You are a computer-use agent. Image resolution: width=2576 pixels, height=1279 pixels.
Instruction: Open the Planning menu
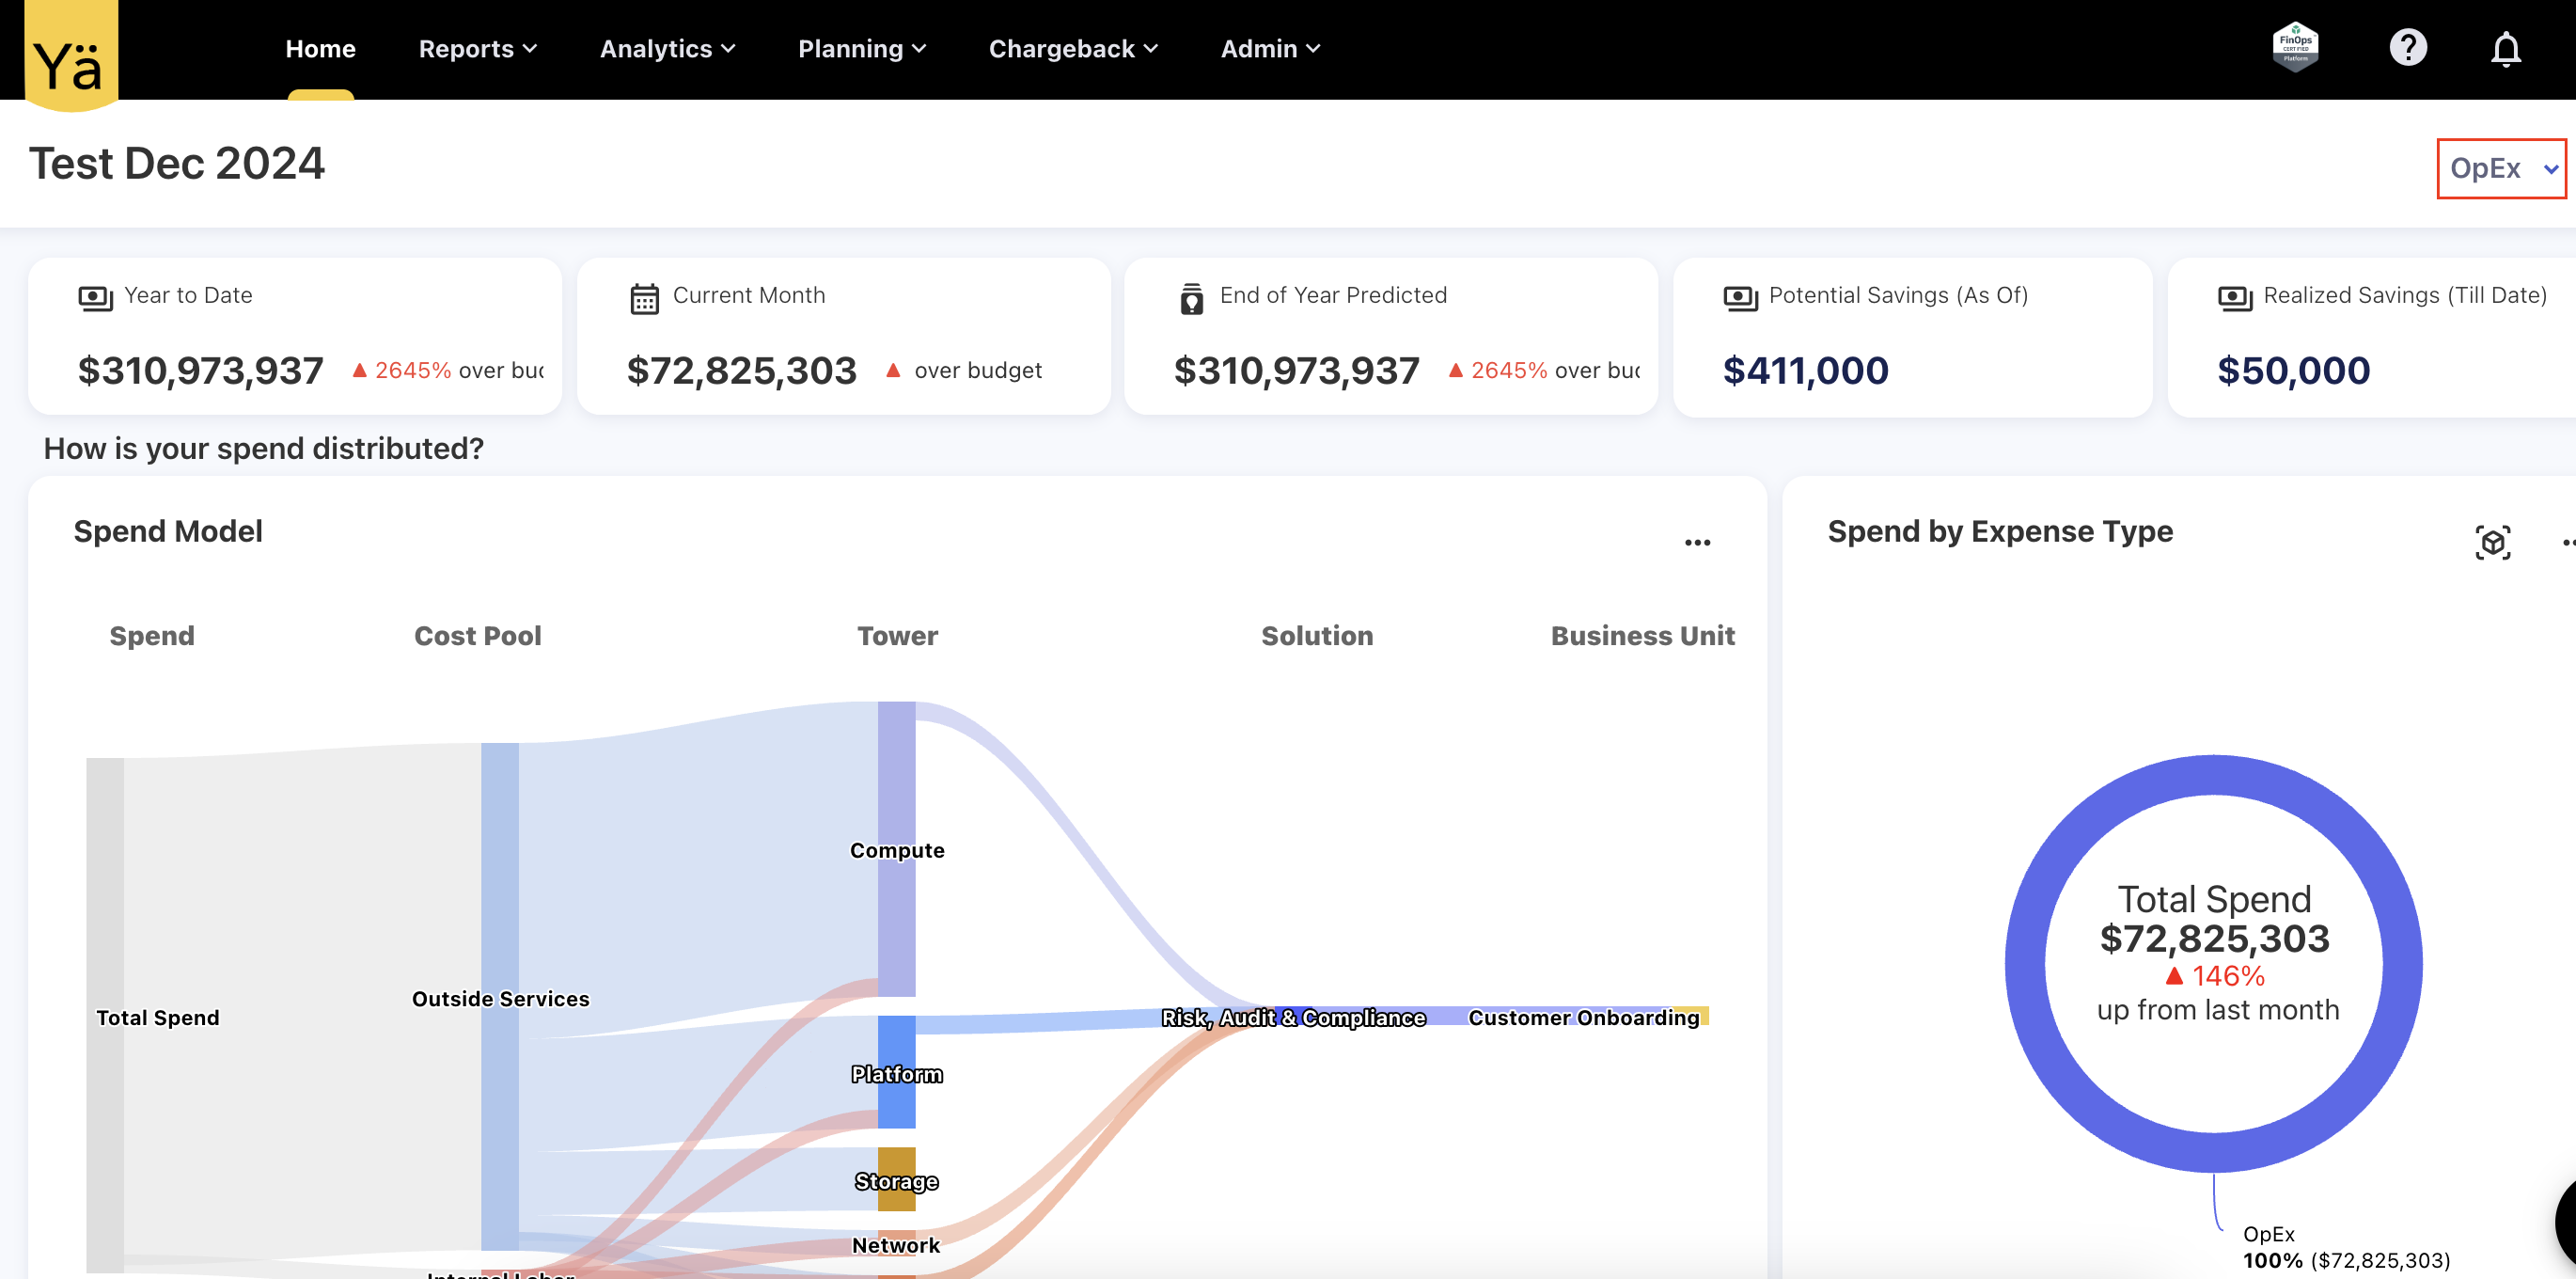coord(861,49)
